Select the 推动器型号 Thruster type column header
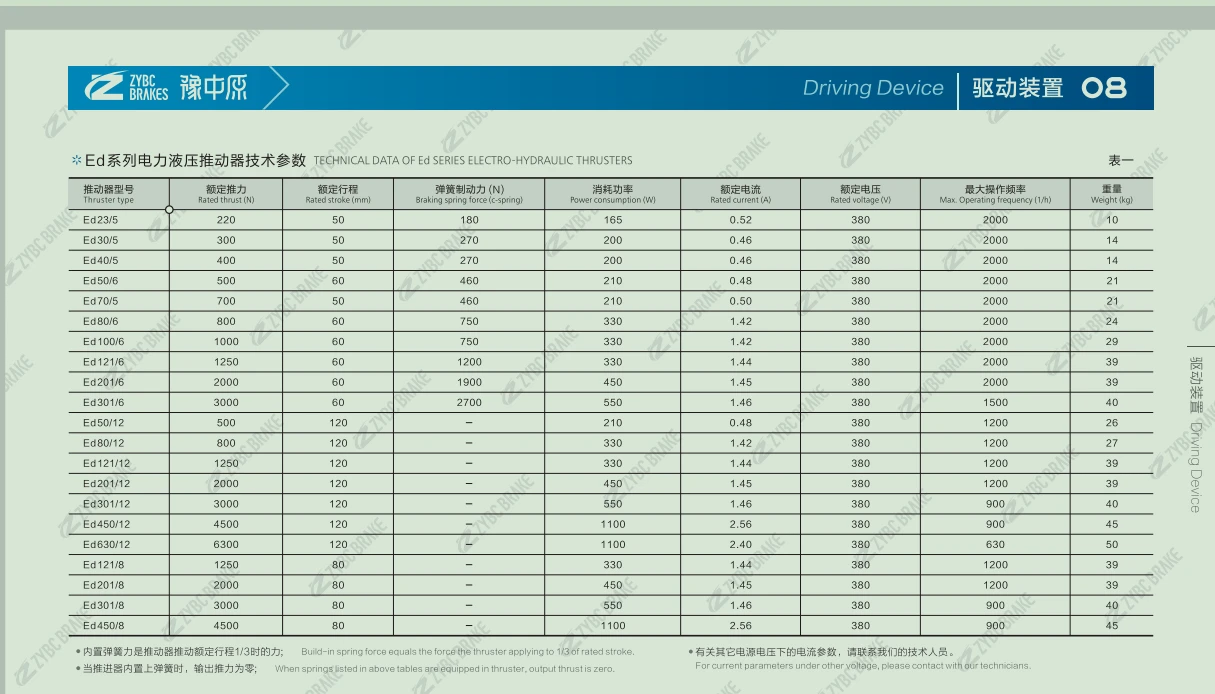The height and width of the screenshot is (694, 1215). [x=109, y=194]
